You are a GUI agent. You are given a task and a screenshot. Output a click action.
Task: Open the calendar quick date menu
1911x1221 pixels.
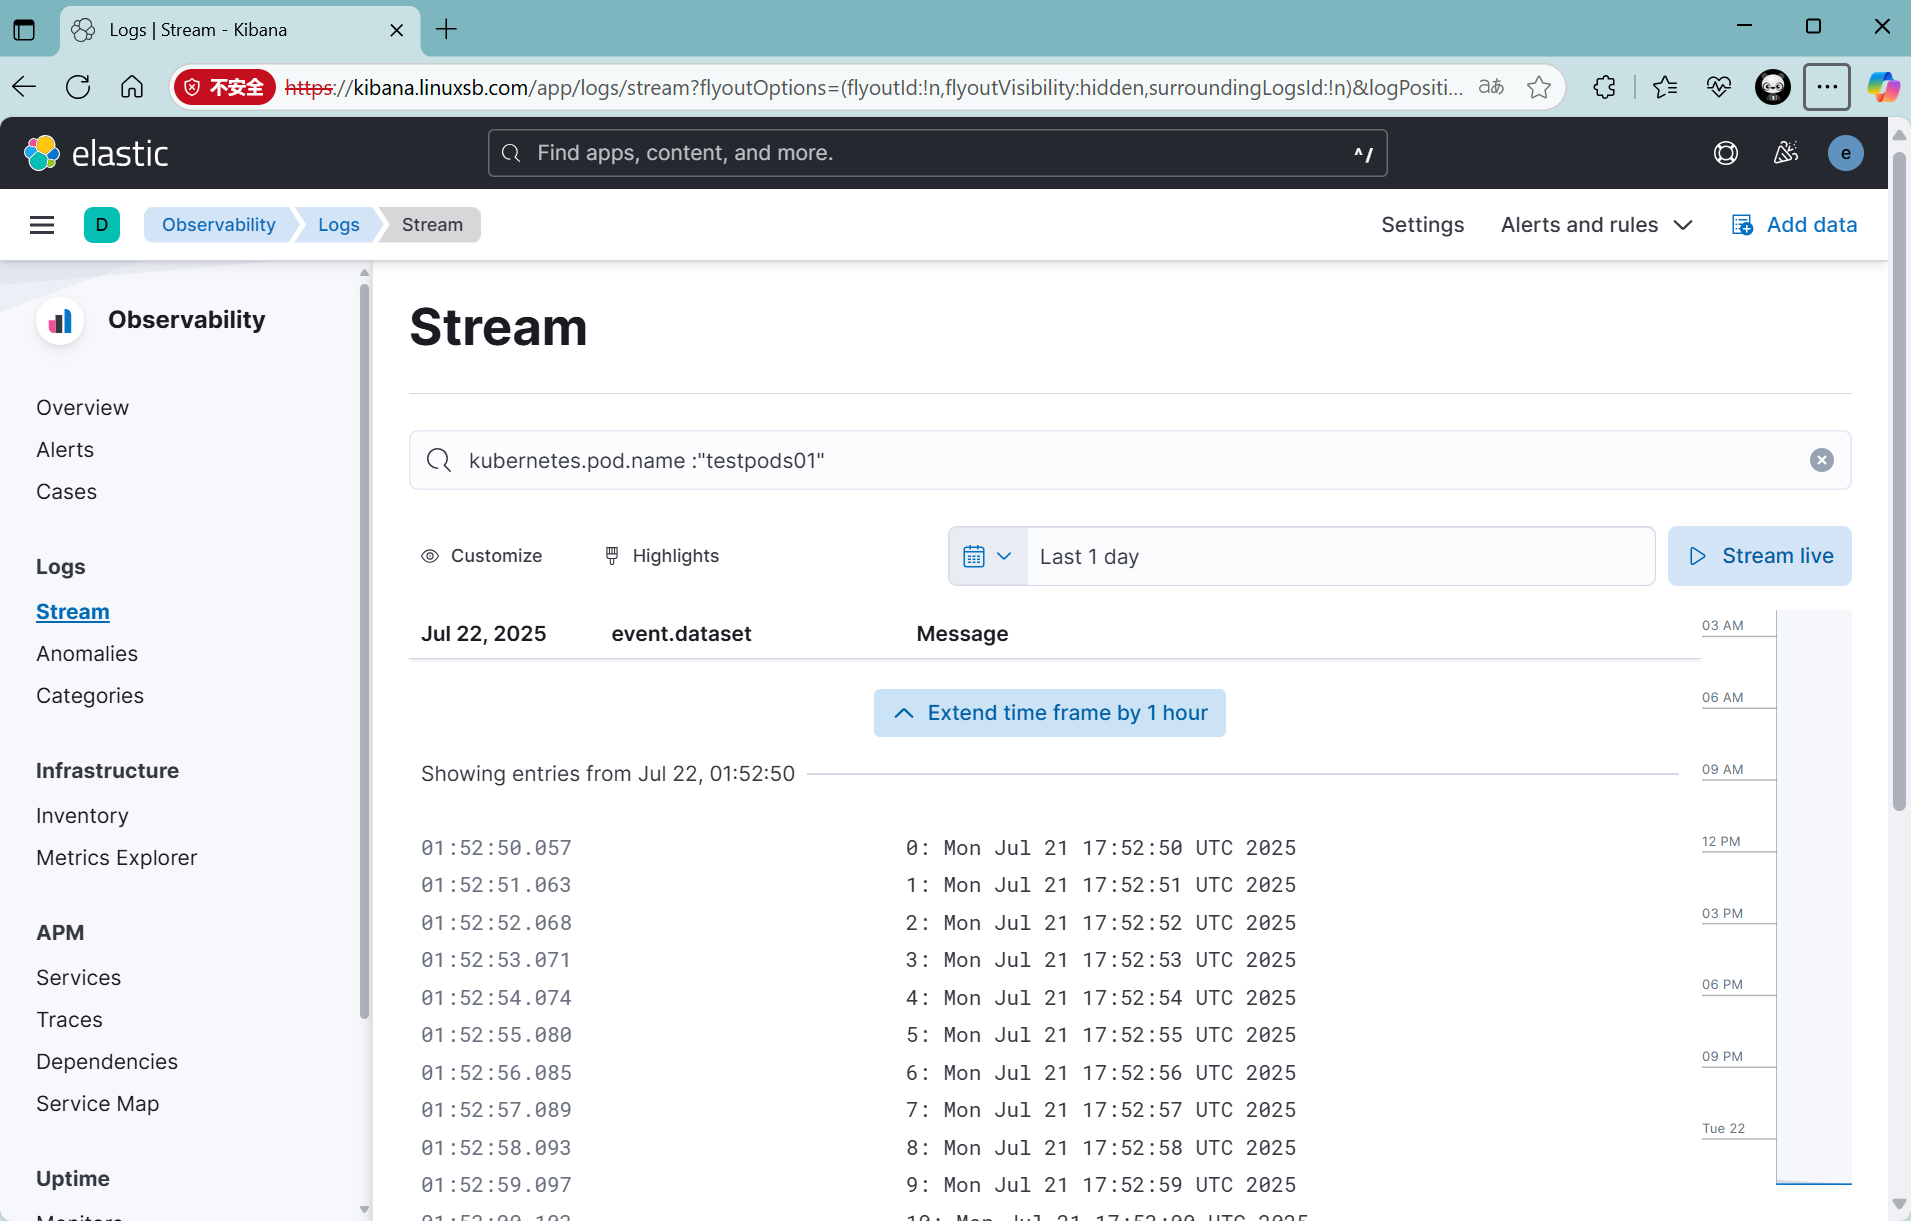987,556
